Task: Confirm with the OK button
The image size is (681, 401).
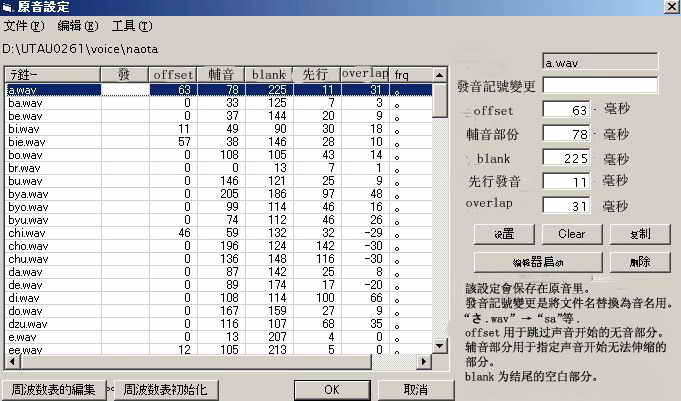Action: pyautogui.click(x=332, y=390)
